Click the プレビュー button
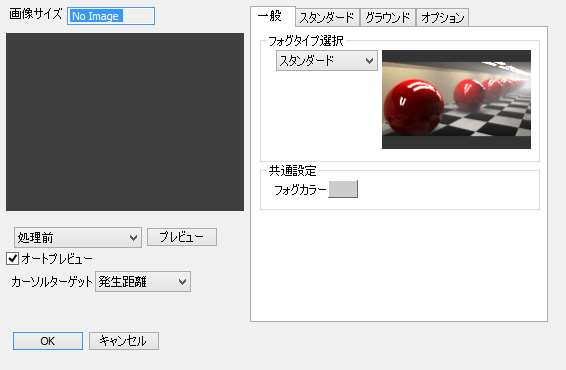Screen dimensions: 566x370 [x=182, y=237]
